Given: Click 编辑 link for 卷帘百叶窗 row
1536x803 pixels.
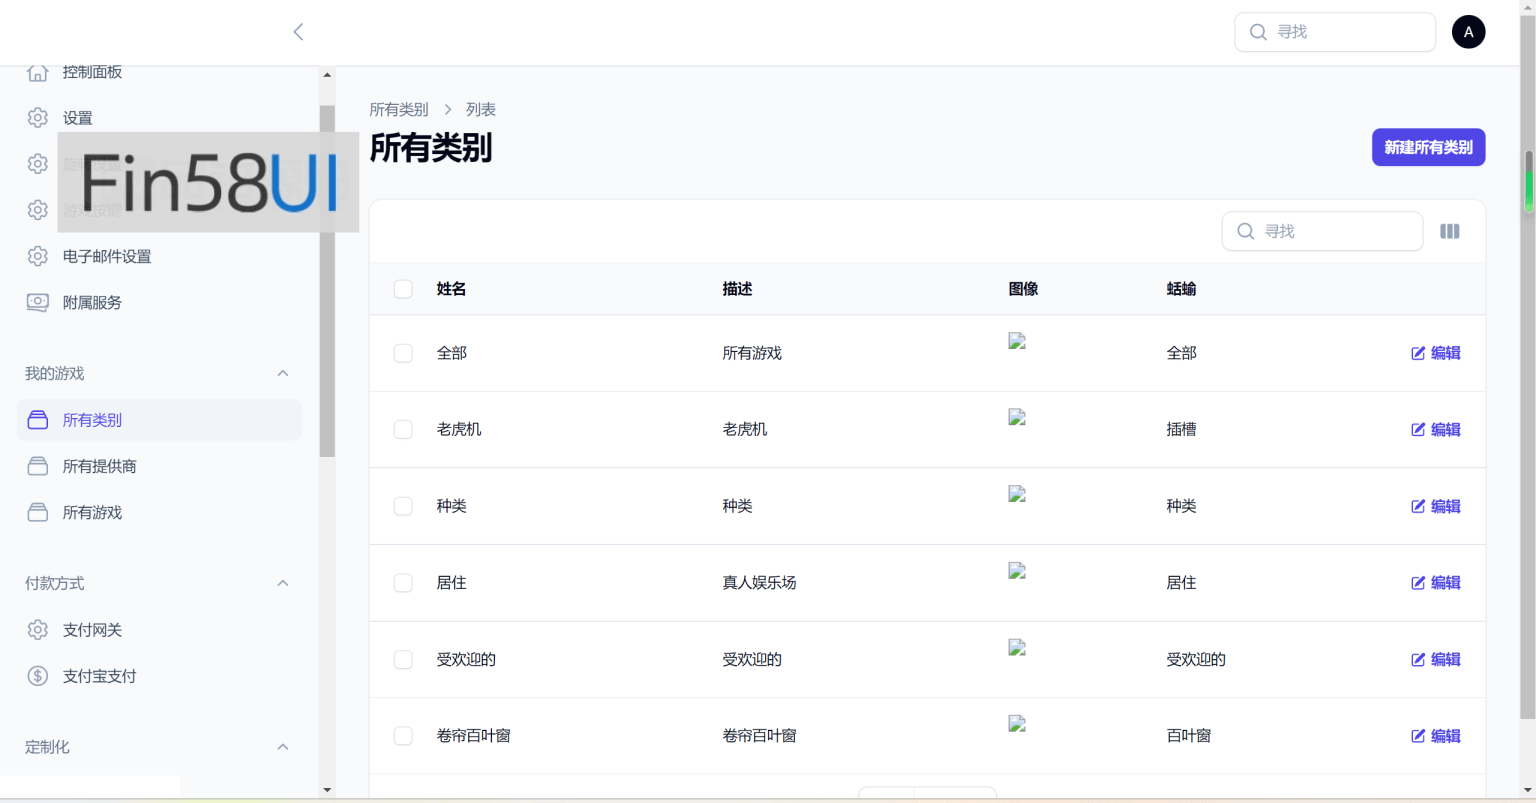Looking at the screenshot, I should click(1436, 736).
